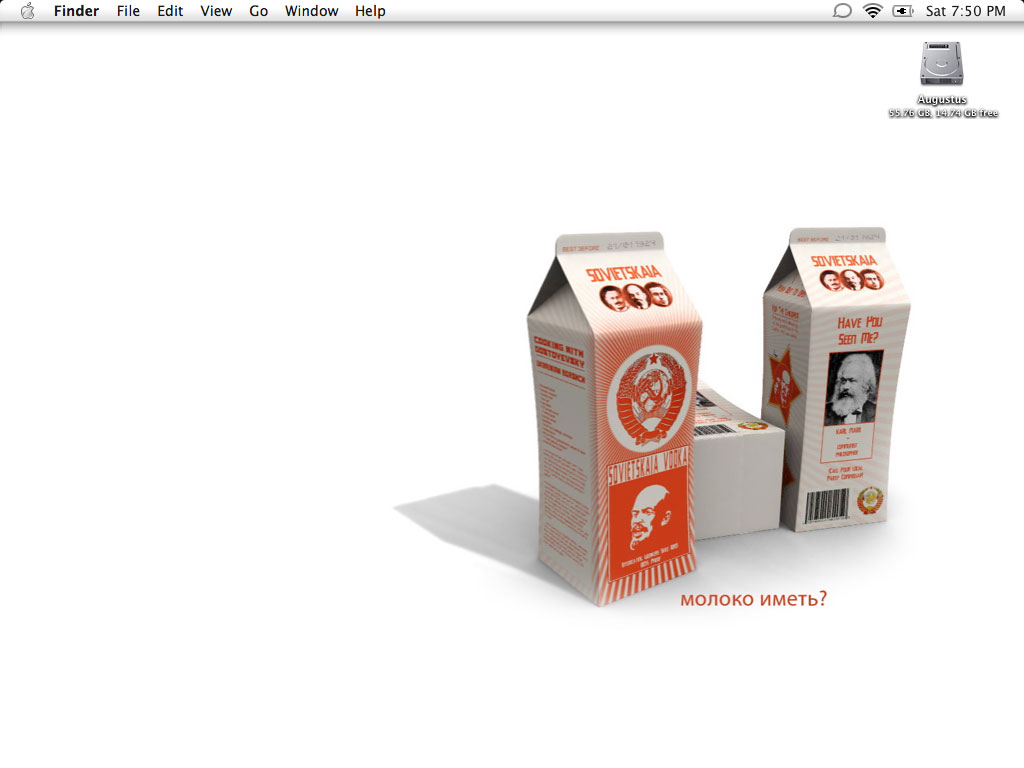The height and width of the screenshot is (768, 1024).
Task: Open the View menu
Action: [216, 11]
